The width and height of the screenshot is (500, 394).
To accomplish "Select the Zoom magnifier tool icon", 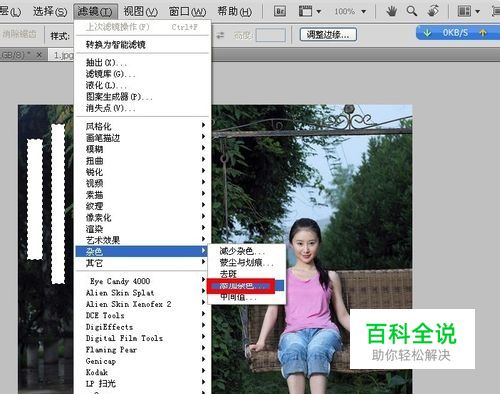I will 412,11.
